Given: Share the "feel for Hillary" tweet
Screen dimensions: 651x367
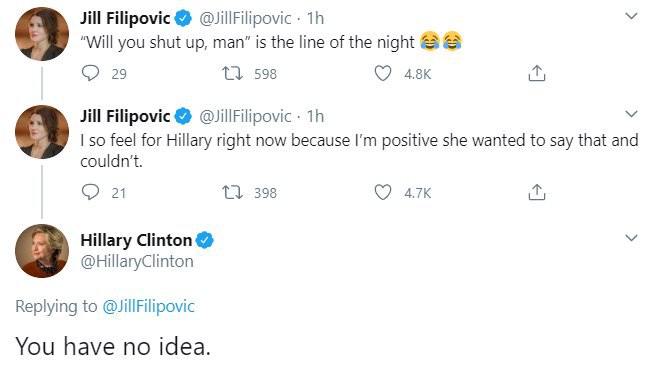Looking at the screenshot, I should coord(537,192).
